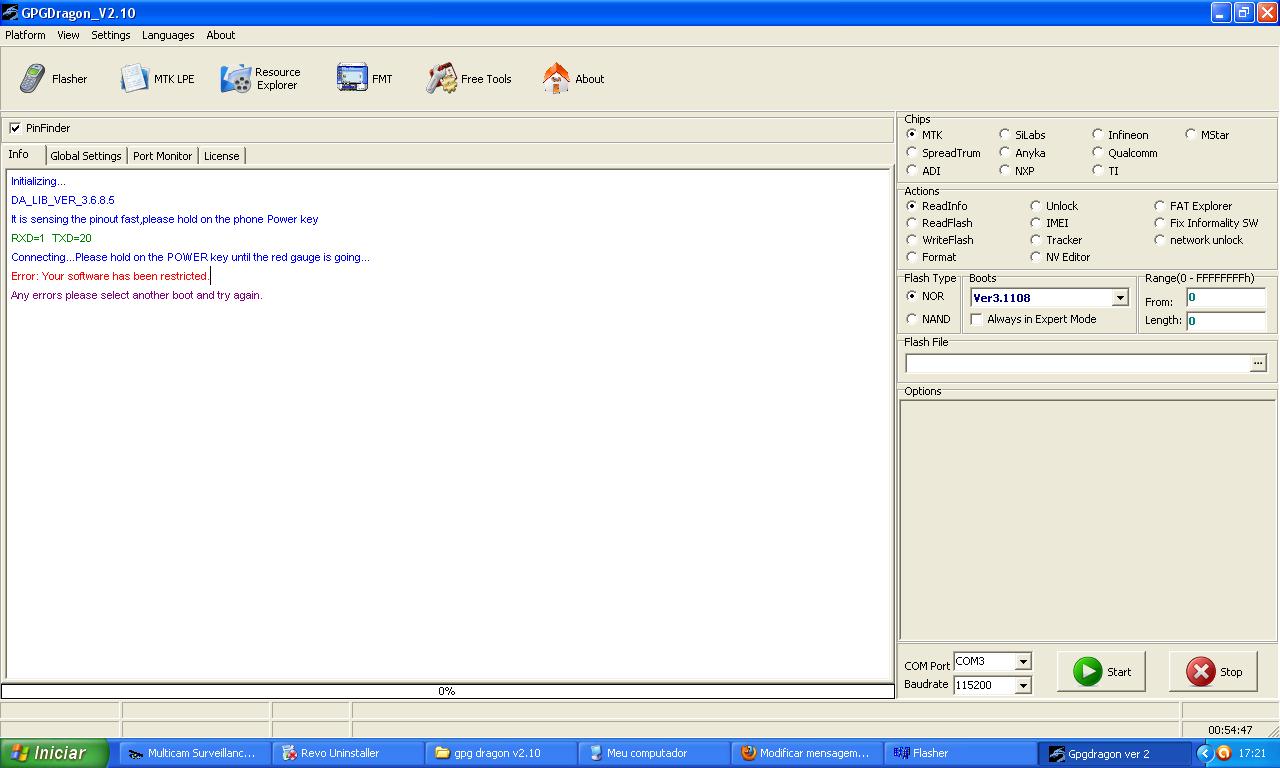Browse for Flash File using ellipsis button

coord(1258,363)
